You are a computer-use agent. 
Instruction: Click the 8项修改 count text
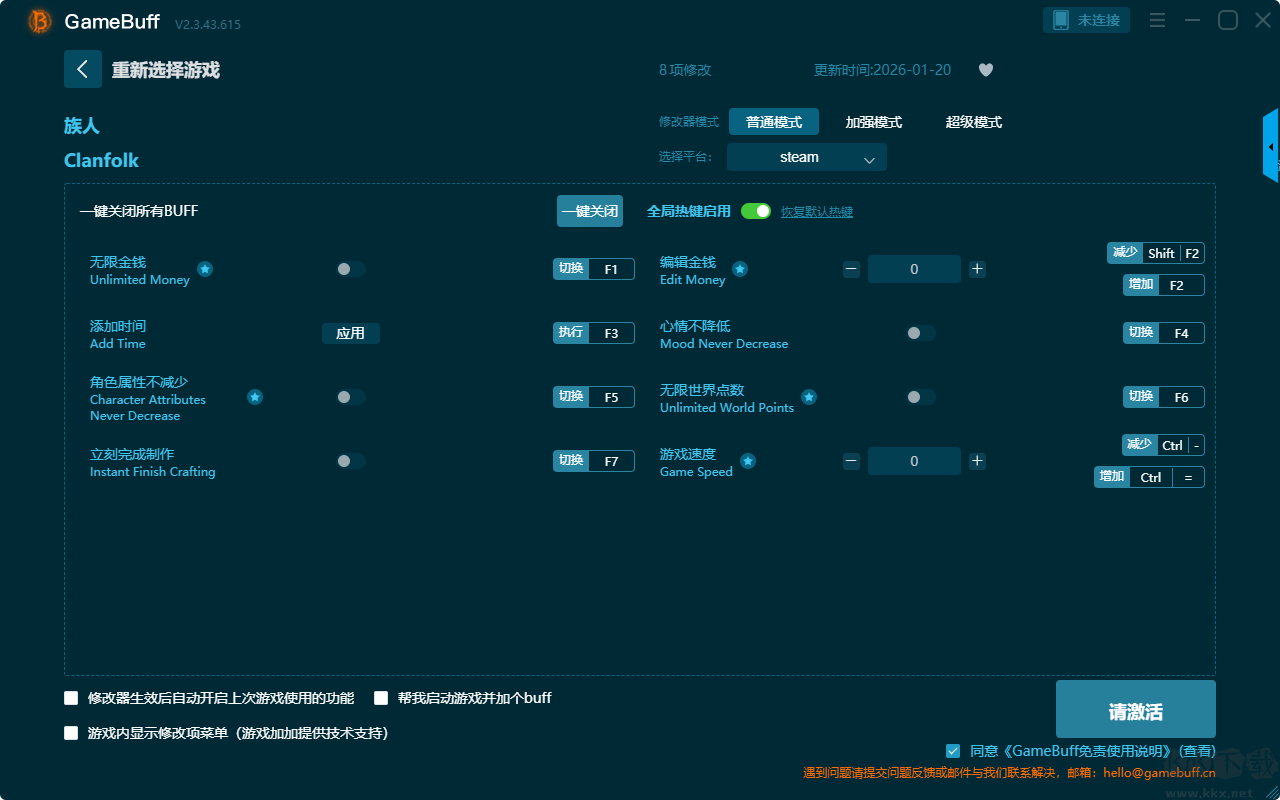(685, 70)
